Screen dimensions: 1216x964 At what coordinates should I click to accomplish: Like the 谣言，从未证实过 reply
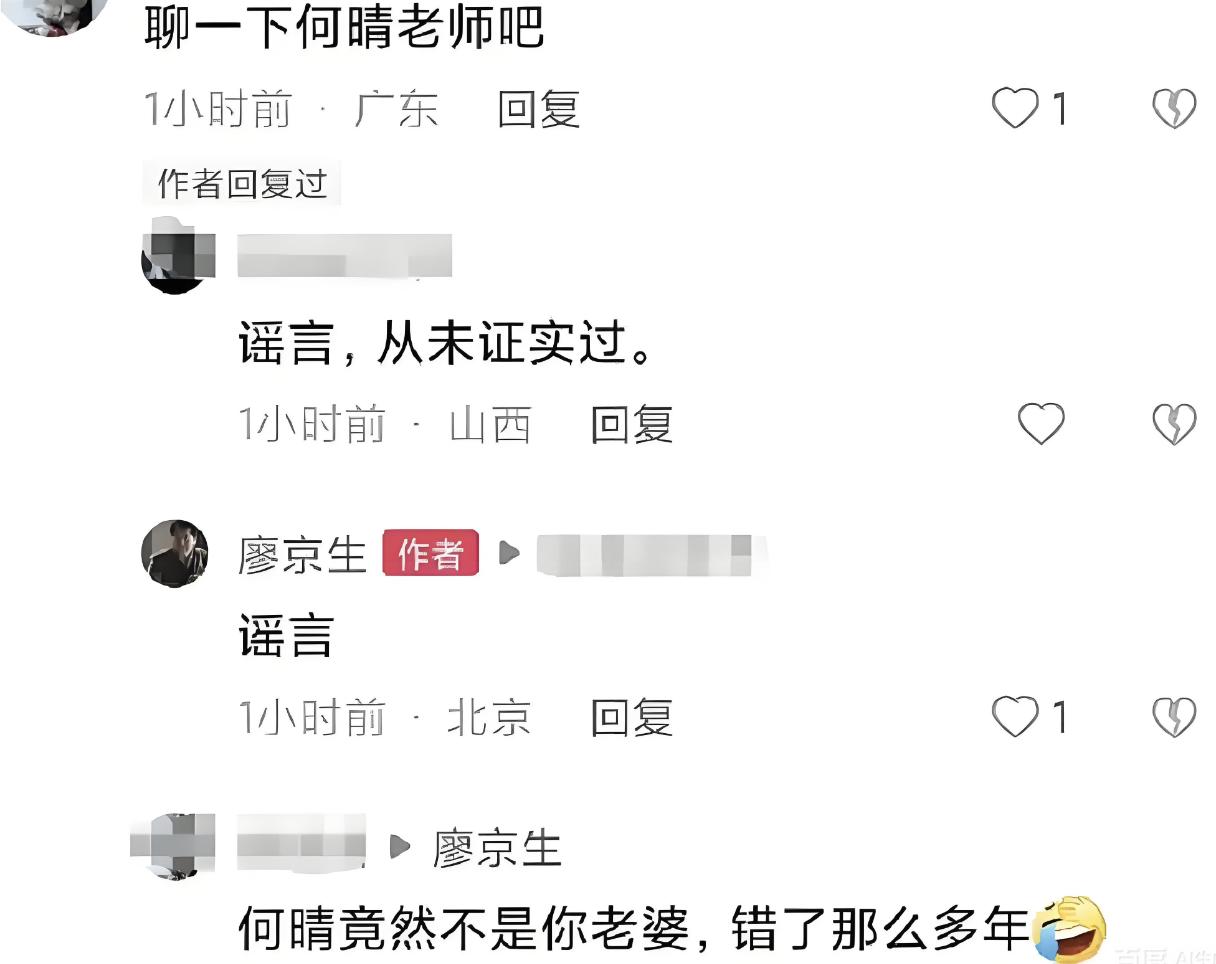point(1041,424)
